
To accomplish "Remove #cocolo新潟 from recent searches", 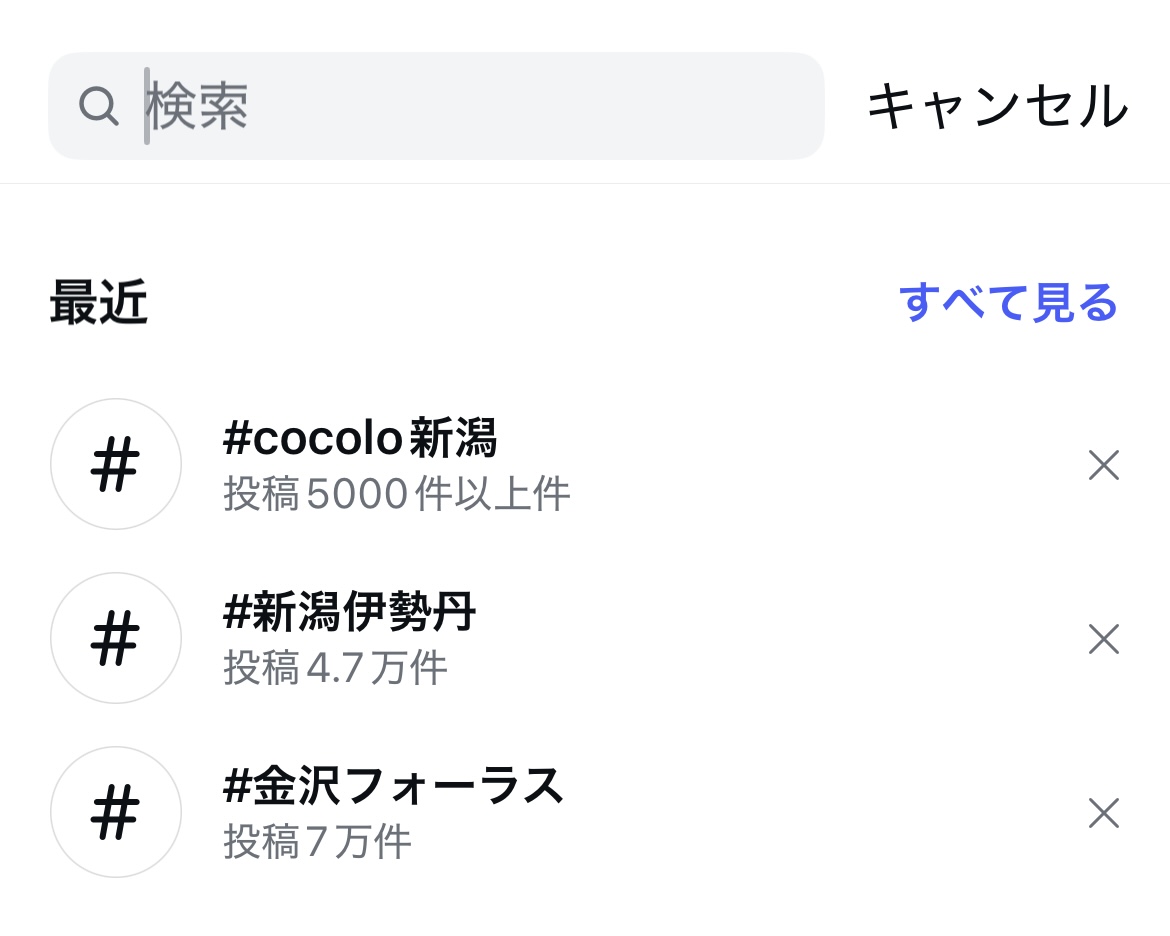I will [1103, 465].
